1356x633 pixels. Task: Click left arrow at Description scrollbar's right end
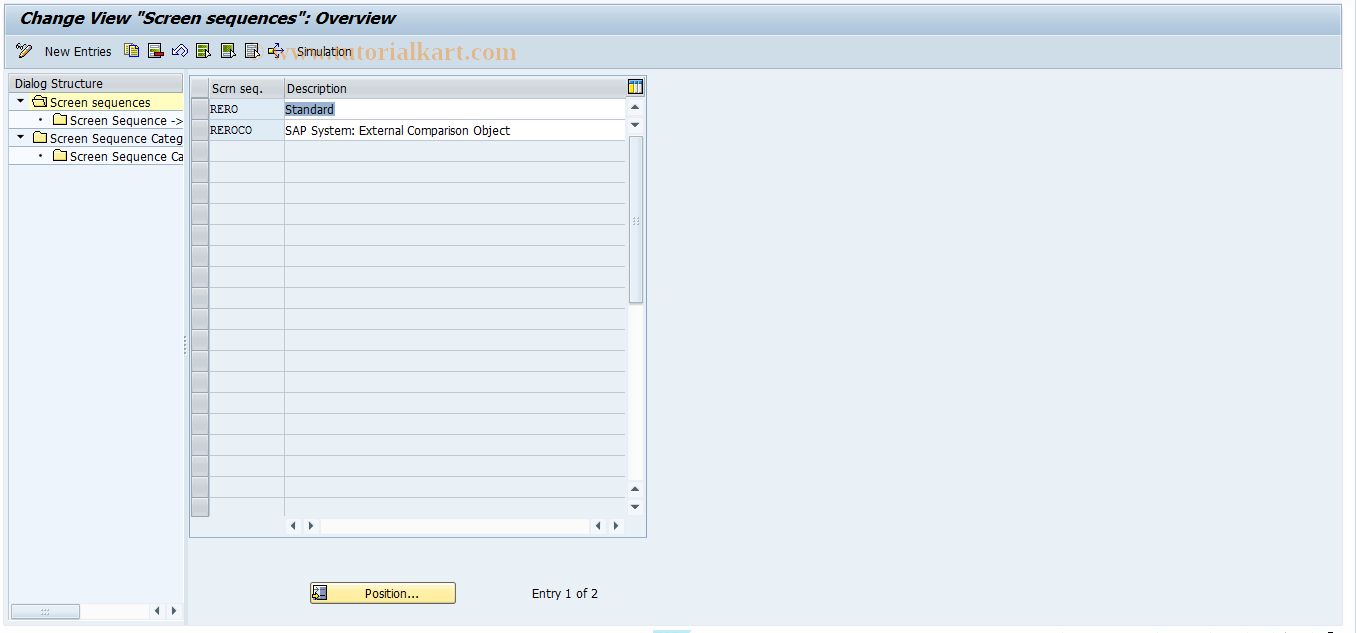pos(599,525)
